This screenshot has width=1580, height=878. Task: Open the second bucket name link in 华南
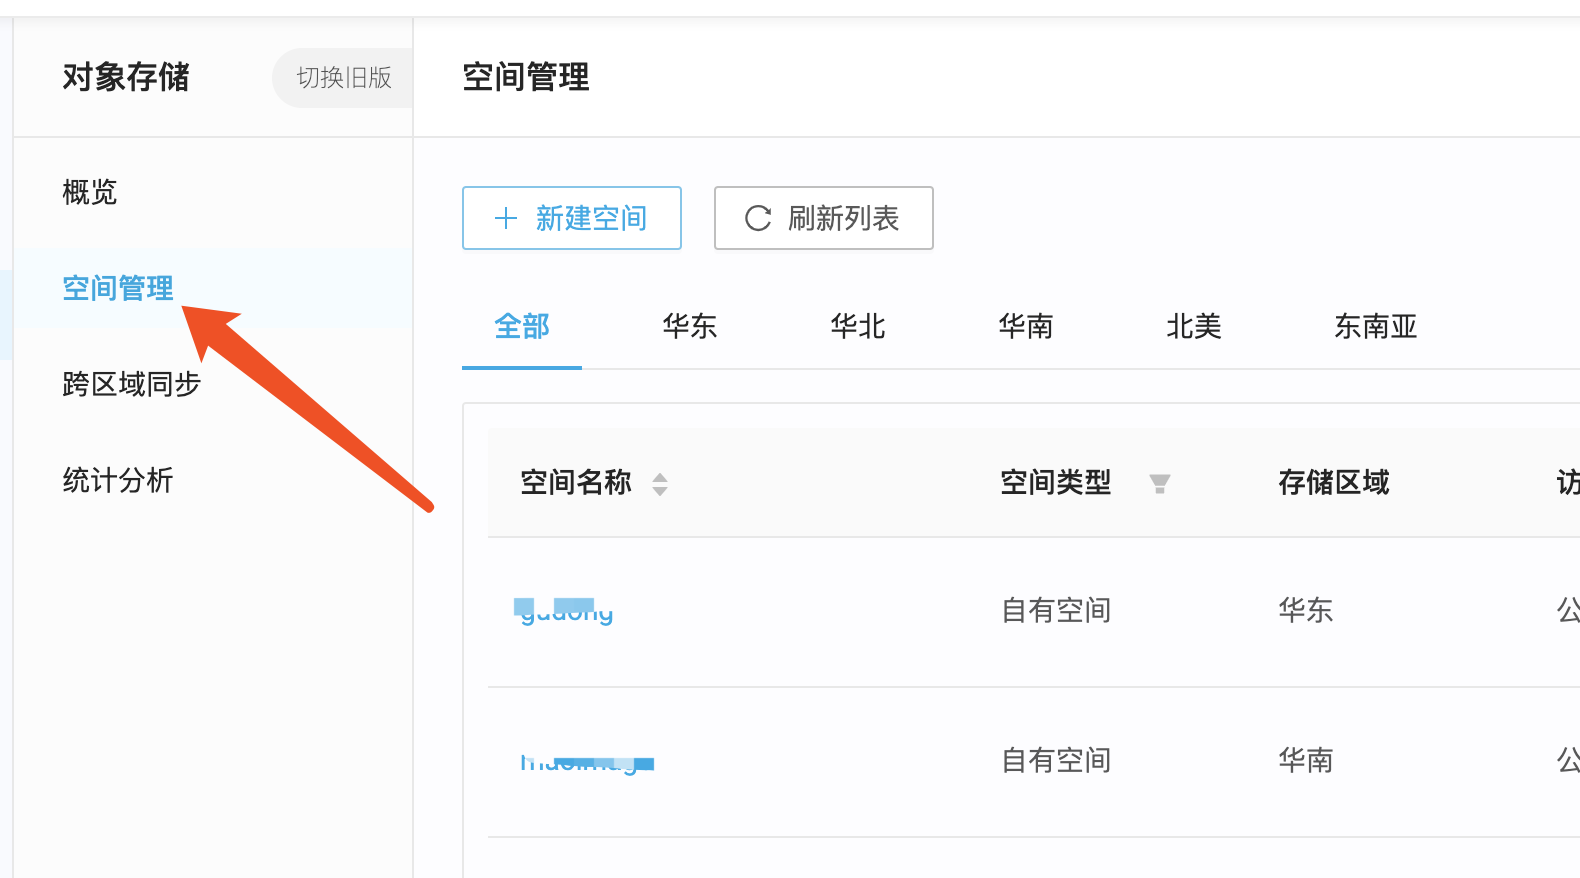pyautogui.click(x=586, y=762)
